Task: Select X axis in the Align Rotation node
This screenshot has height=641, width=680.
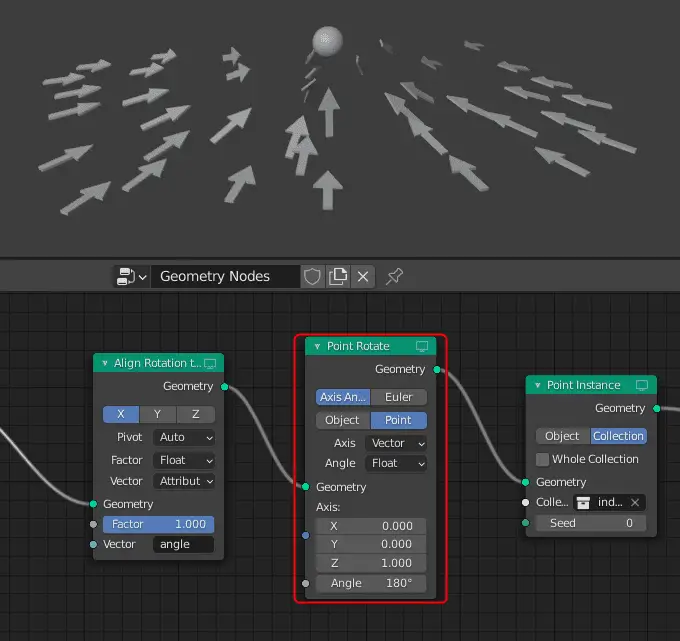Action: (121, 414)
